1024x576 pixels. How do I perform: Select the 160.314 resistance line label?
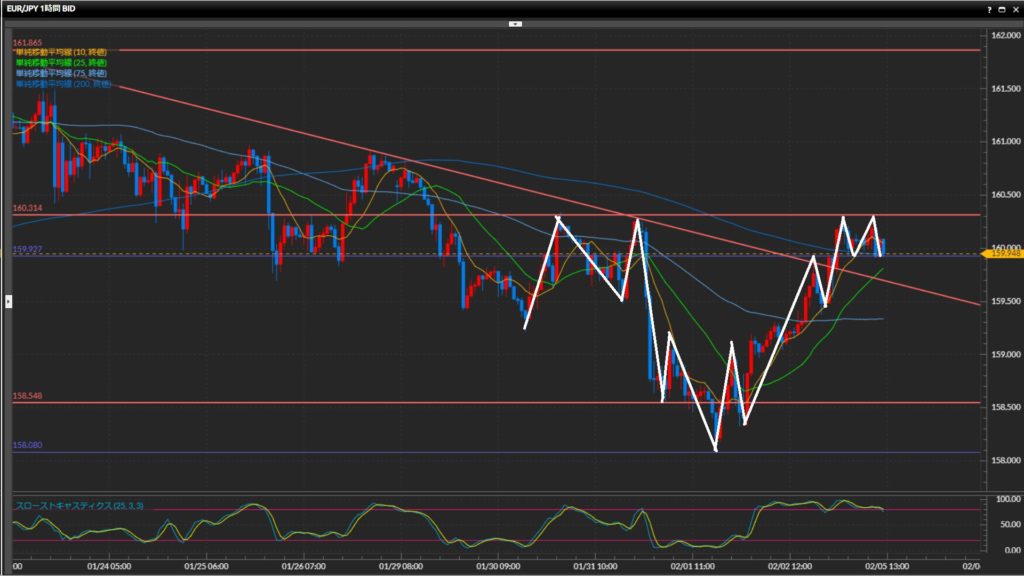26,209
